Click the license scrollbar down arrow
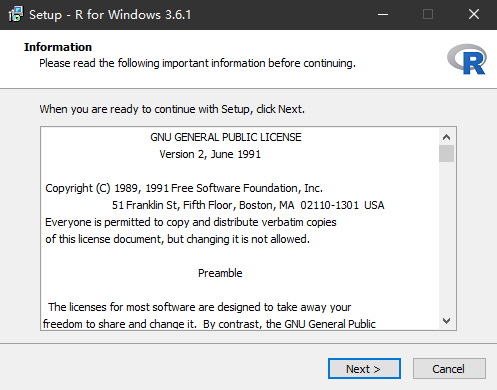 (446, 321)
